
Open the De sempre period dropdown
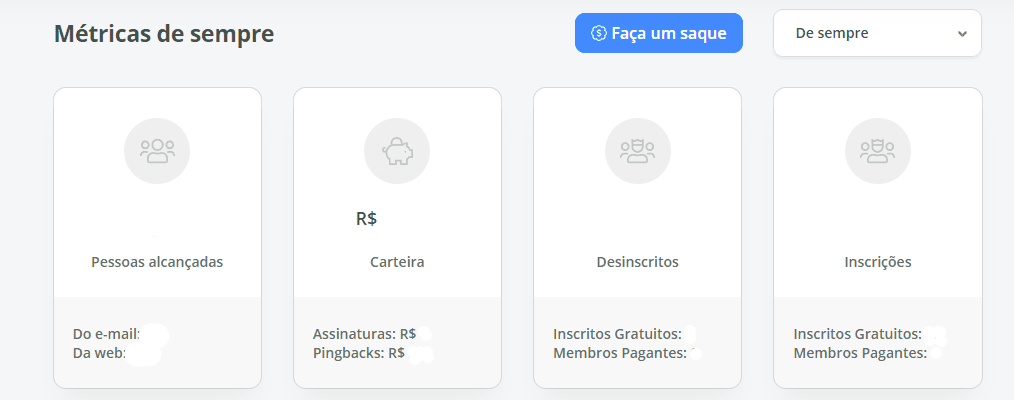tap(876, 33)
